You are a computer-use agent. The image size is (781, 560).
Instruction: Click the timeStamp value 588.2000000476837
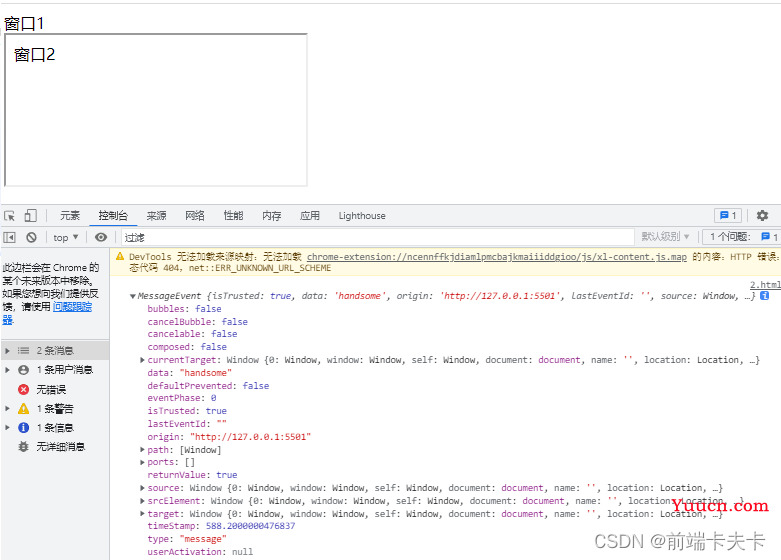250,526
